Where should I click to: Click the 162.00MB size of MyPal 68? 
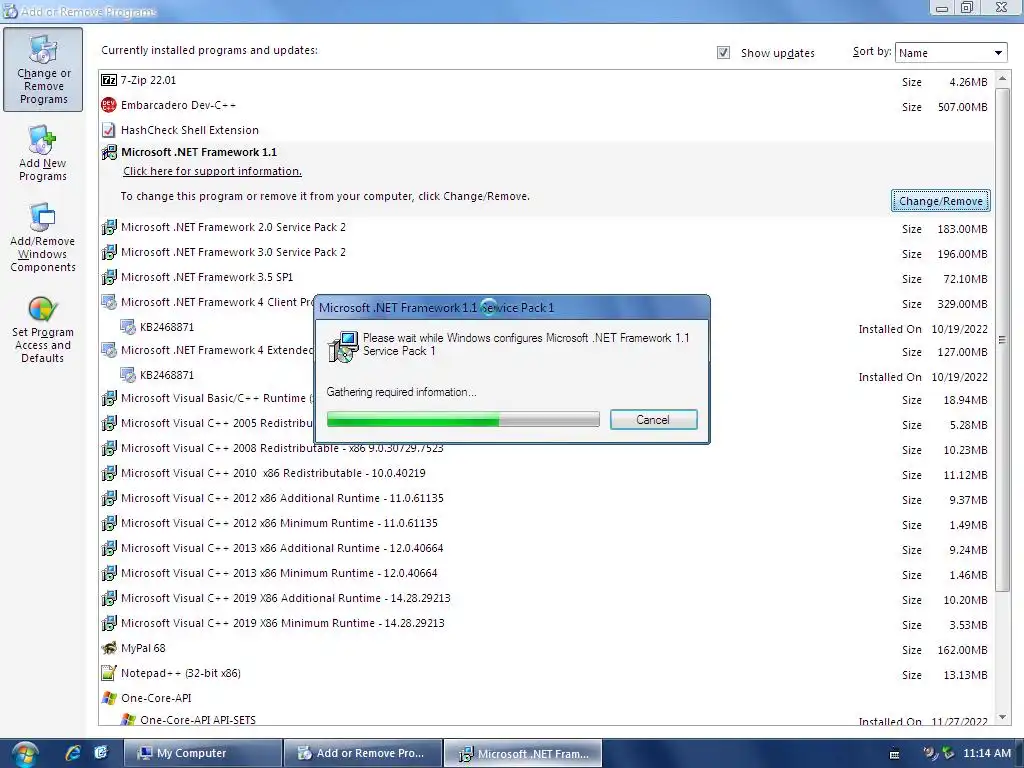[963, 650]
